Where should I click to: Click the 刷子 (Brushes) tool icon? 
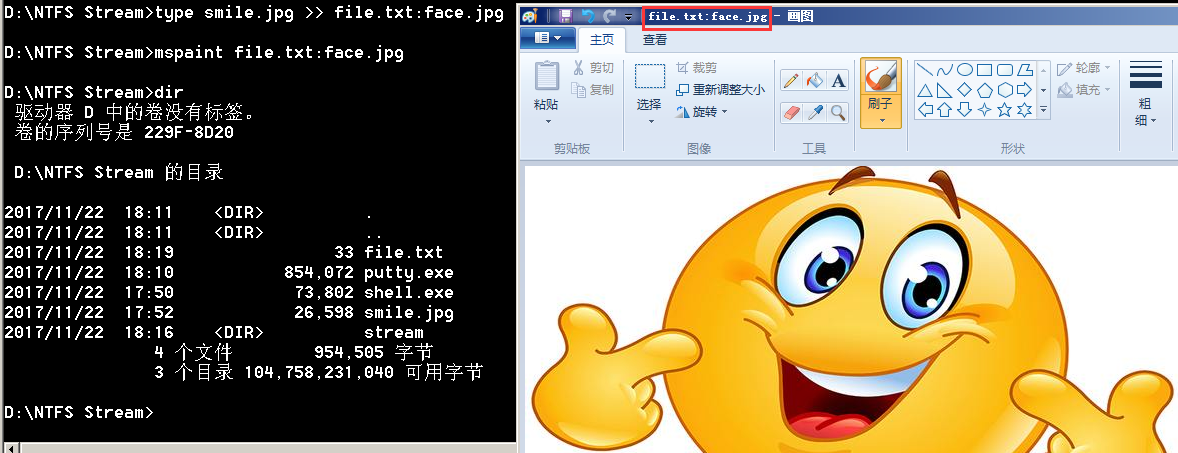tap(880, 77)
